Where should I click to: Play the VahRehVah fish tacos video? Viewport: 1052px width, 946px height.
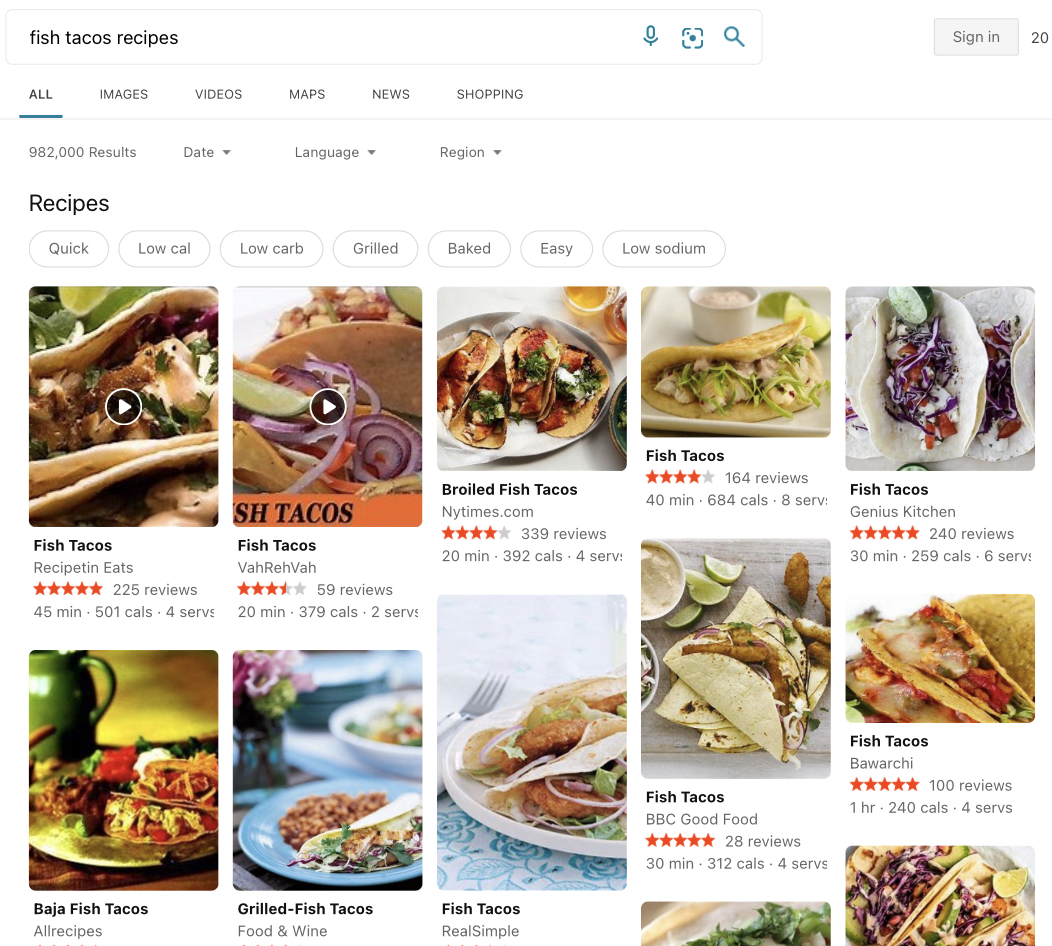327,406
